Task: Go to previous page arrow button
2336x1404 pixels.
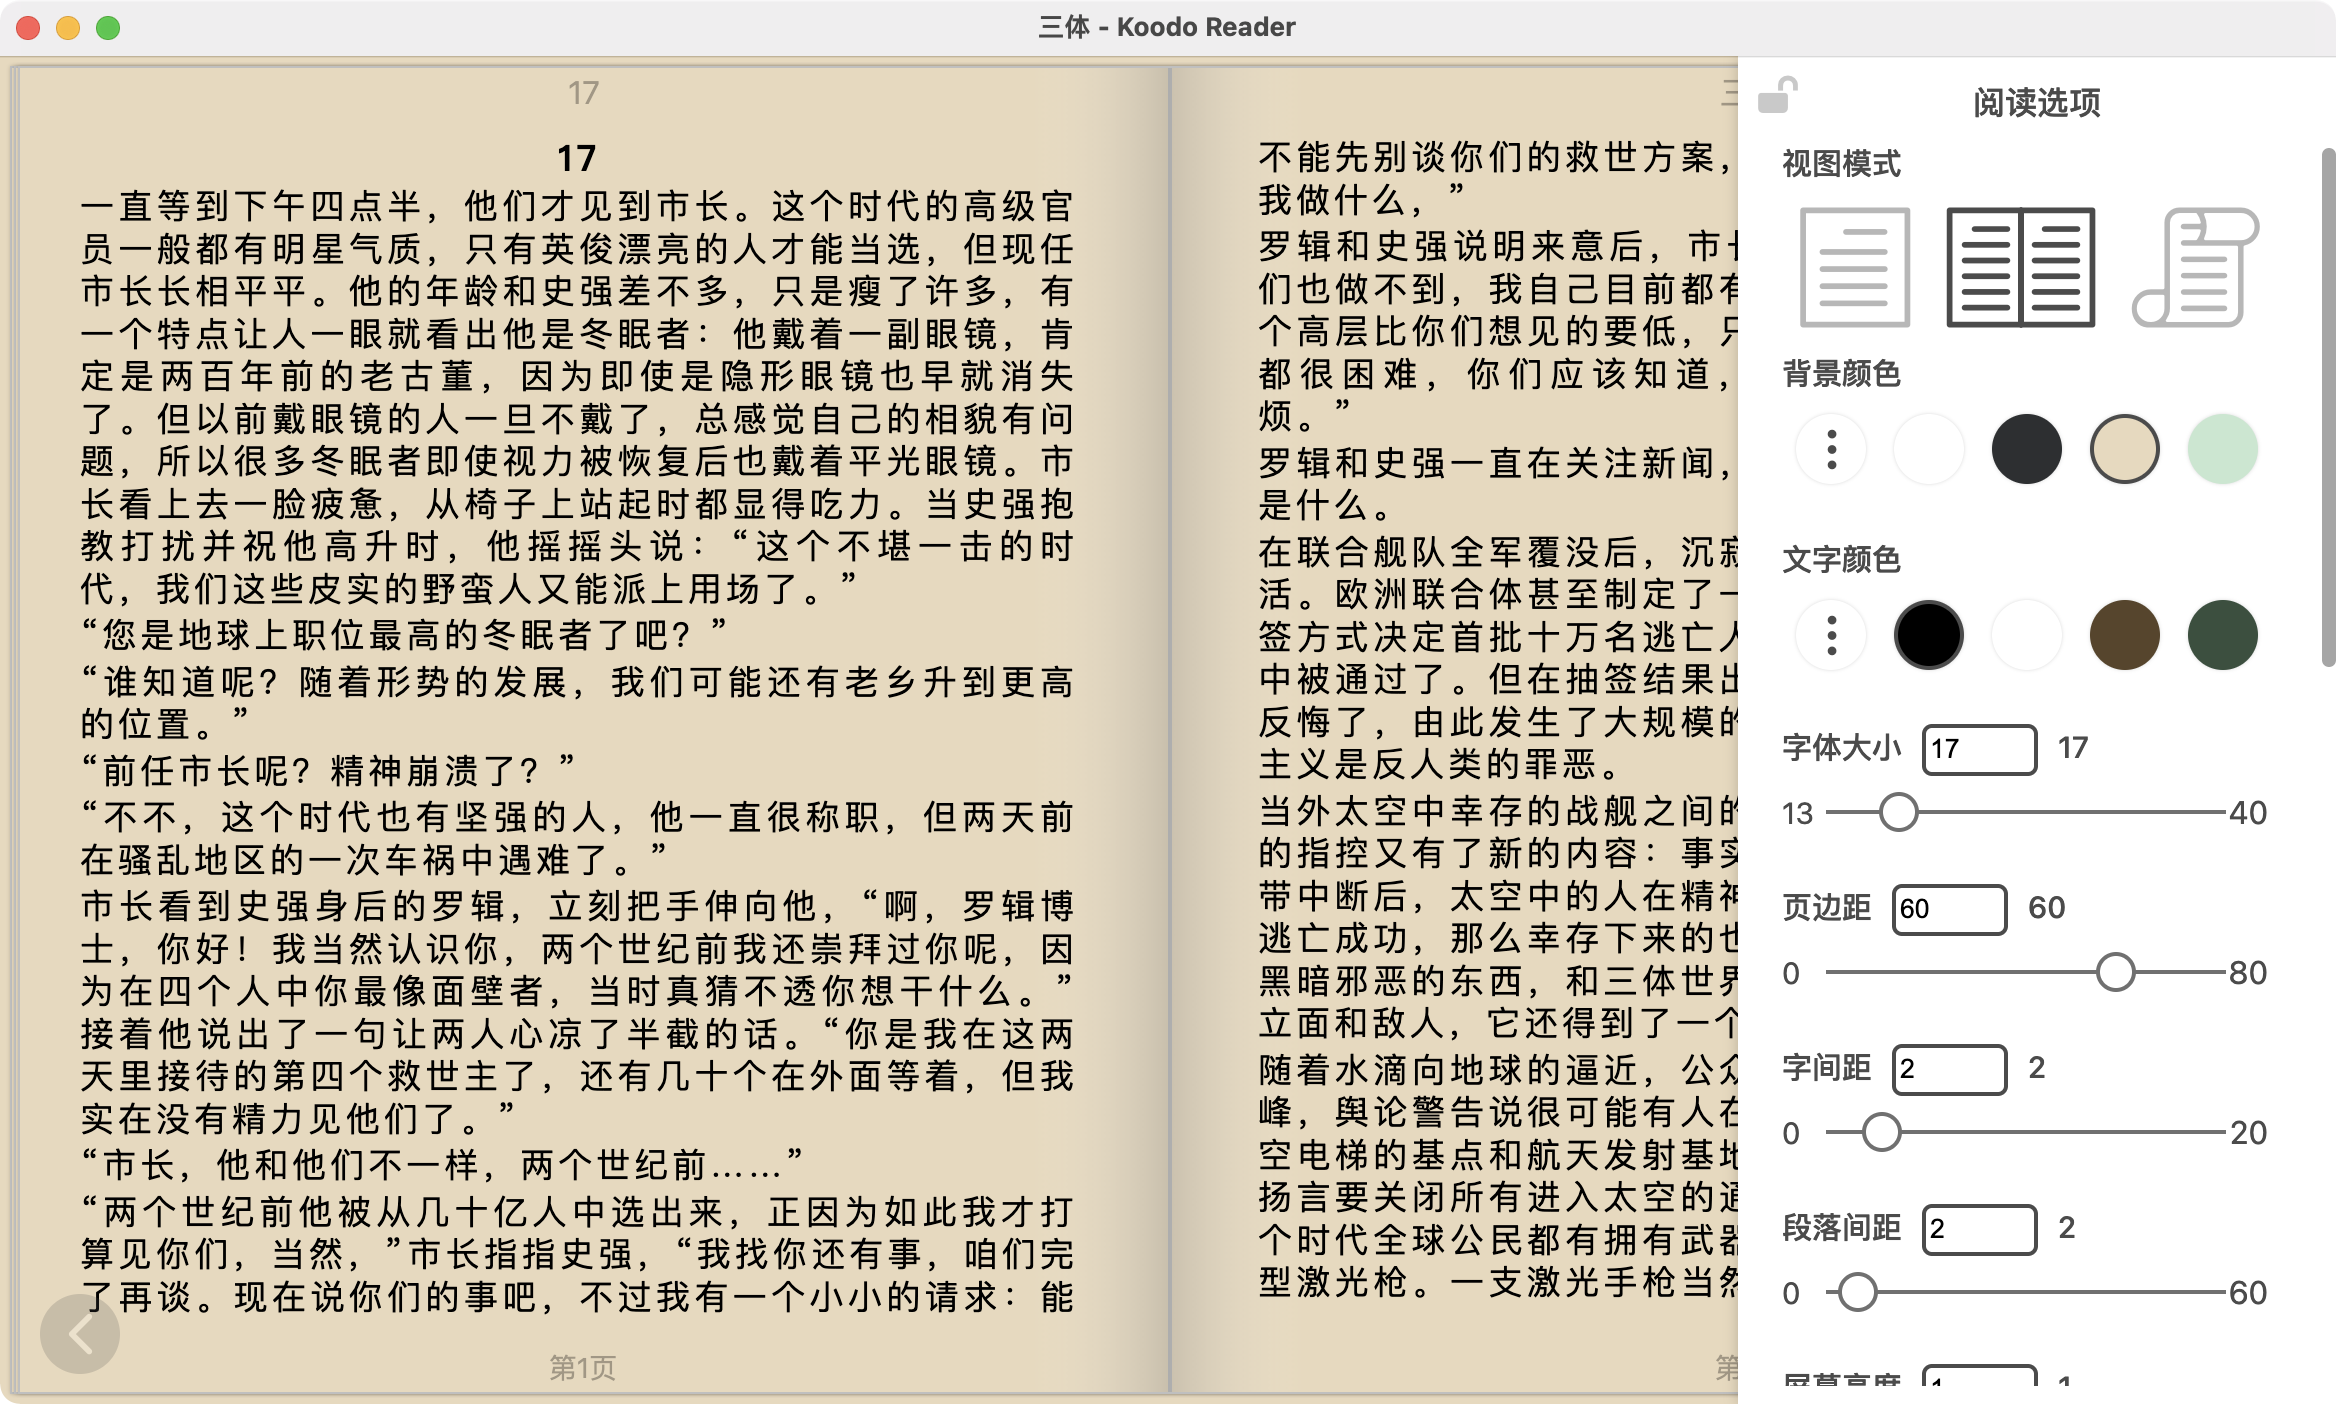Action: tap(80, 1334)
